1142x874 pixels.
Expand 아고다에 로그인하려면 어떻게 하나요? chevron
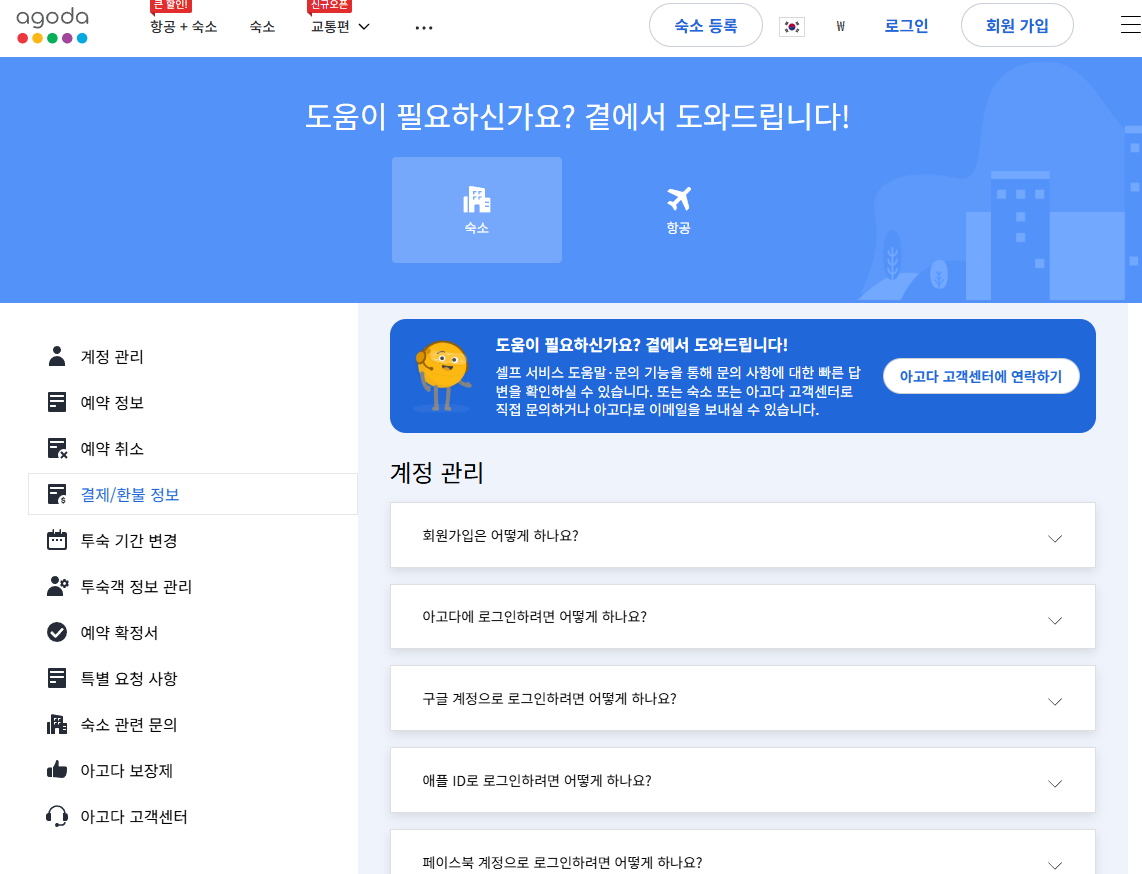click(x=1055, y=620)
